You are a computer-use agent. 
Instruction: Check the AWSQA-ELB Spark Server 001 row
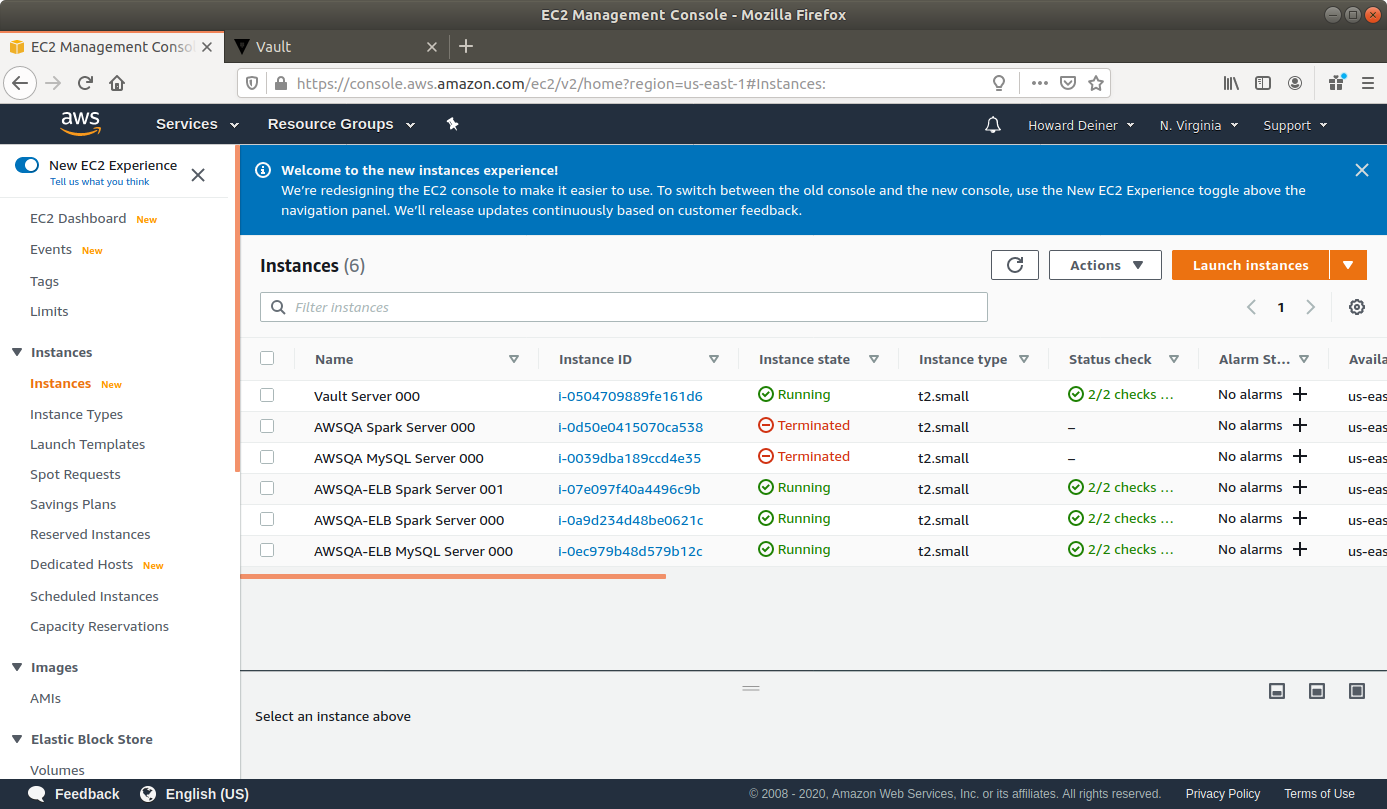pyautogui.click(x=267, y=488)
